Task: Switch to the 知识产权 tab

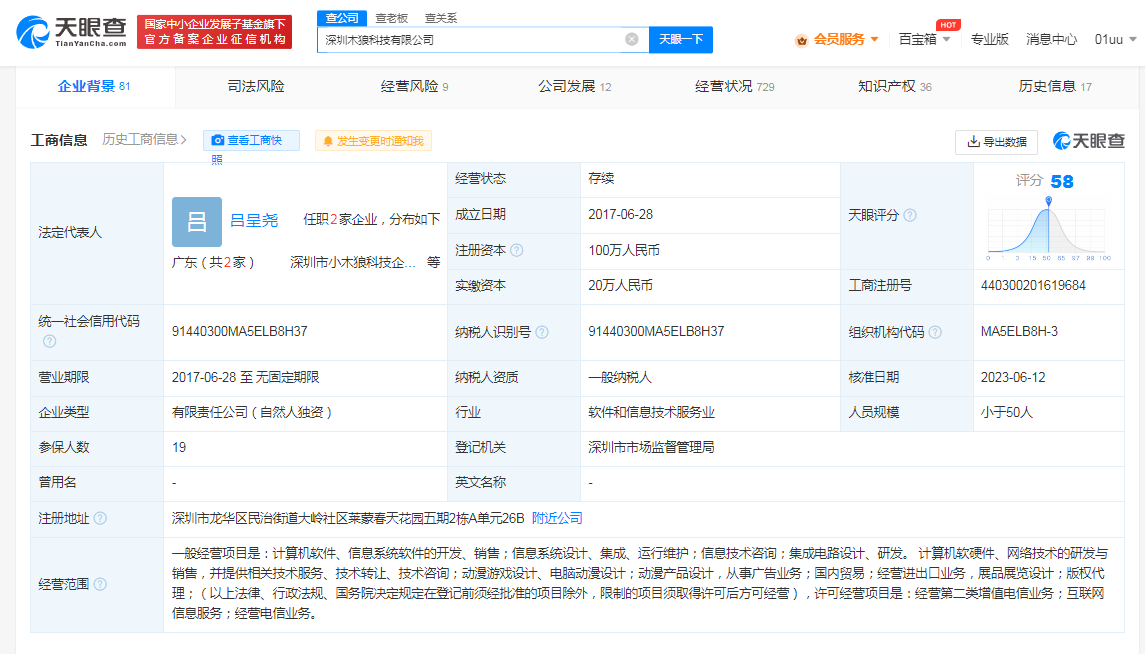Action: coord(894,87)
